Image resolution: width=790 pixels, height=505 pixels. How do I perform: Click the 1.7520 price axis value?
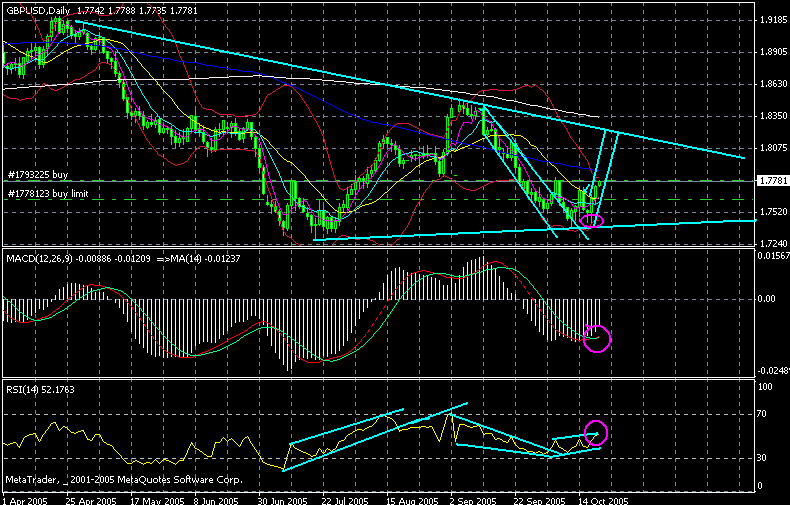click(x=773, y=212)
